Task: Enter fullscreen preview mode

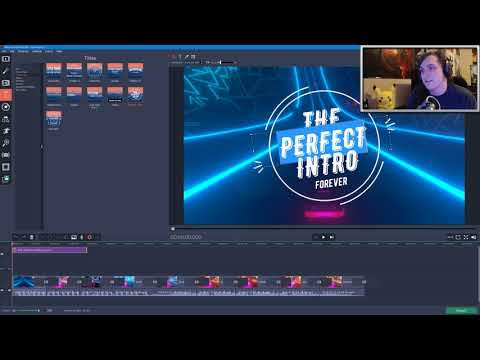Action: (466, 237)
